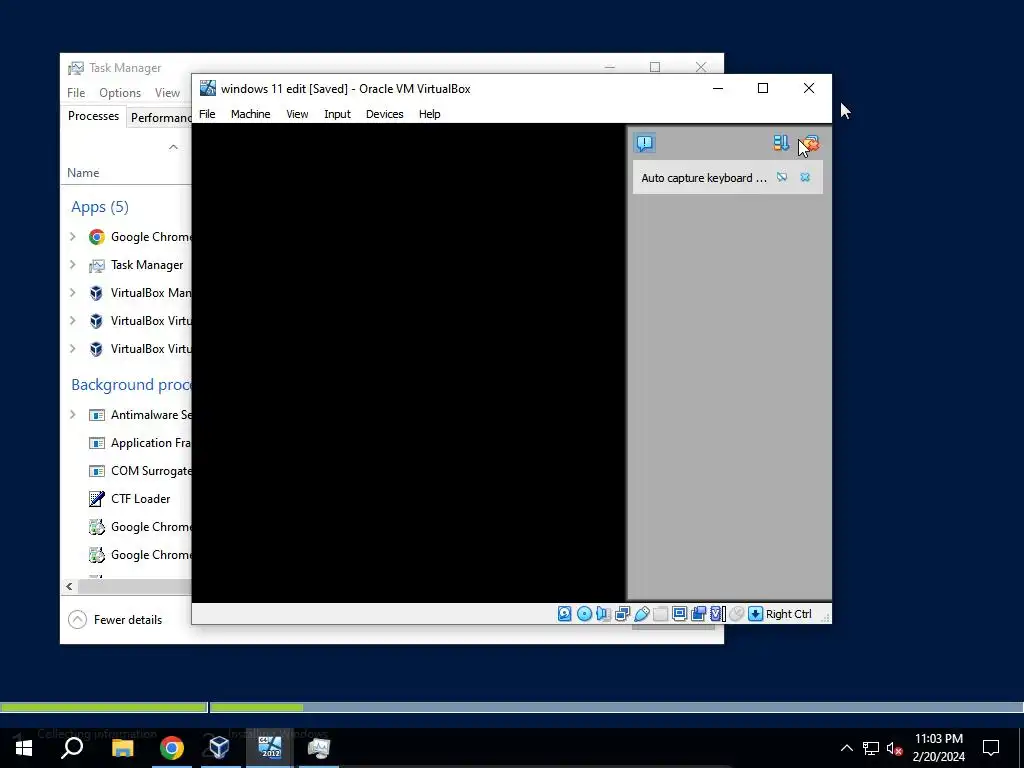Screen dimensions: 1024x768
Task: Click the keyboard capture arrow next to Right Ctrl
Action: pos(756,614)
